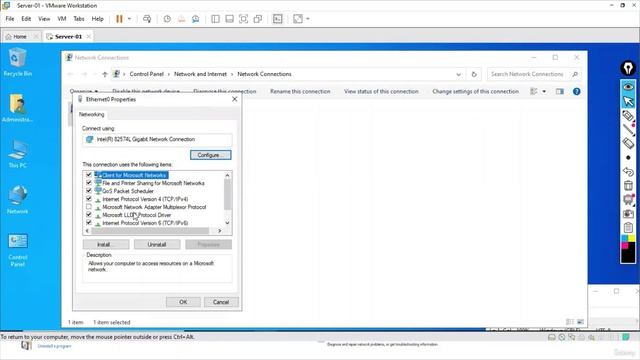
Task: Pick the cyan color swatch
Action: [x=625, y=238]
